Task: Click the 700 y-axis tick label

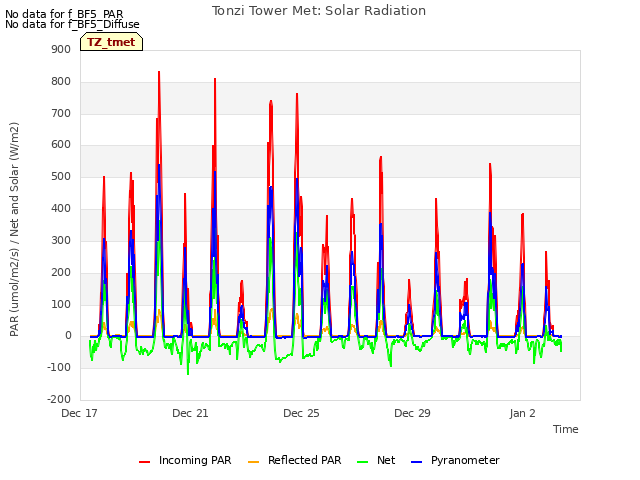Action: click(61, 113)
